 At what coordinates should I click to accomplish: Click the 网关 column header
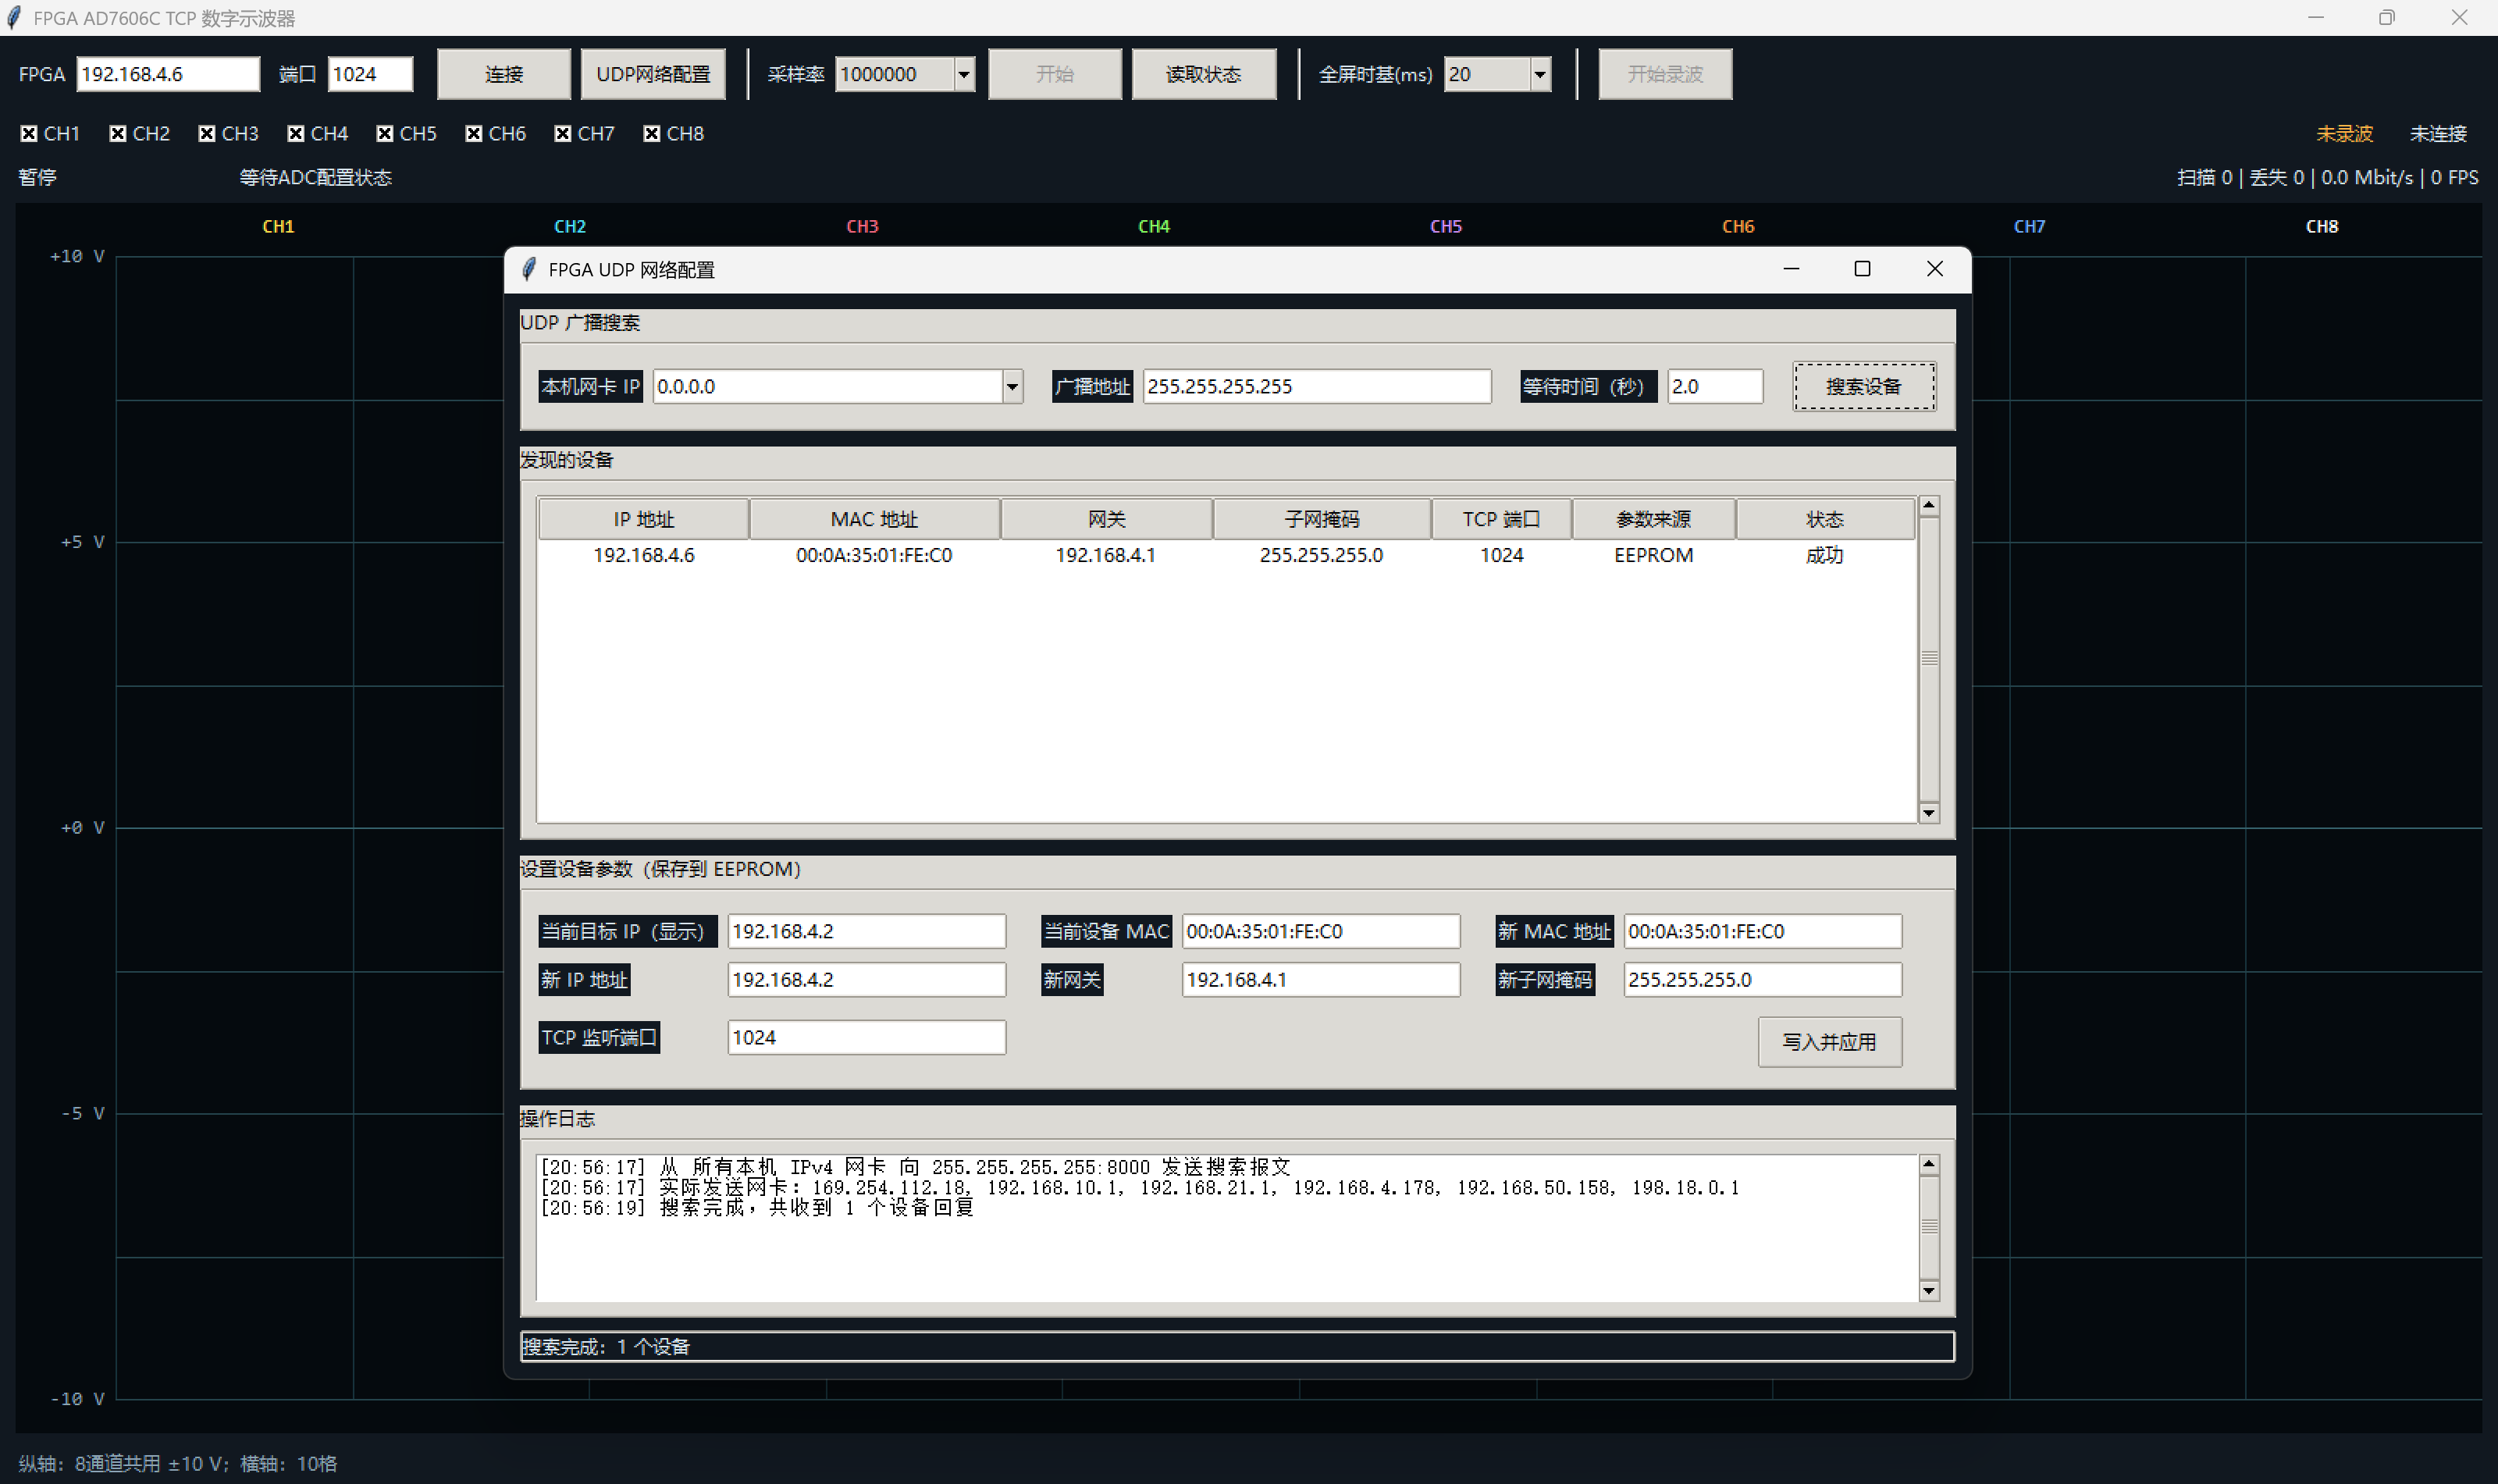click(x=1107, y=519)
